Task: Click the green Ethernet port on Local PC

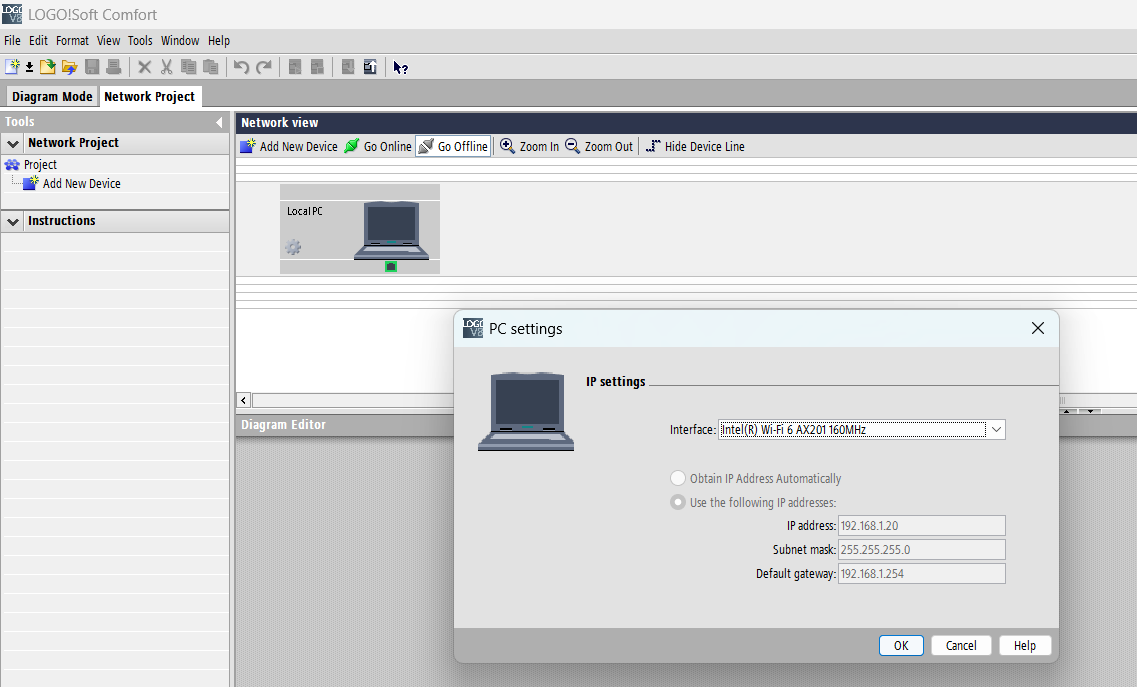Action: tap(391, 266)
